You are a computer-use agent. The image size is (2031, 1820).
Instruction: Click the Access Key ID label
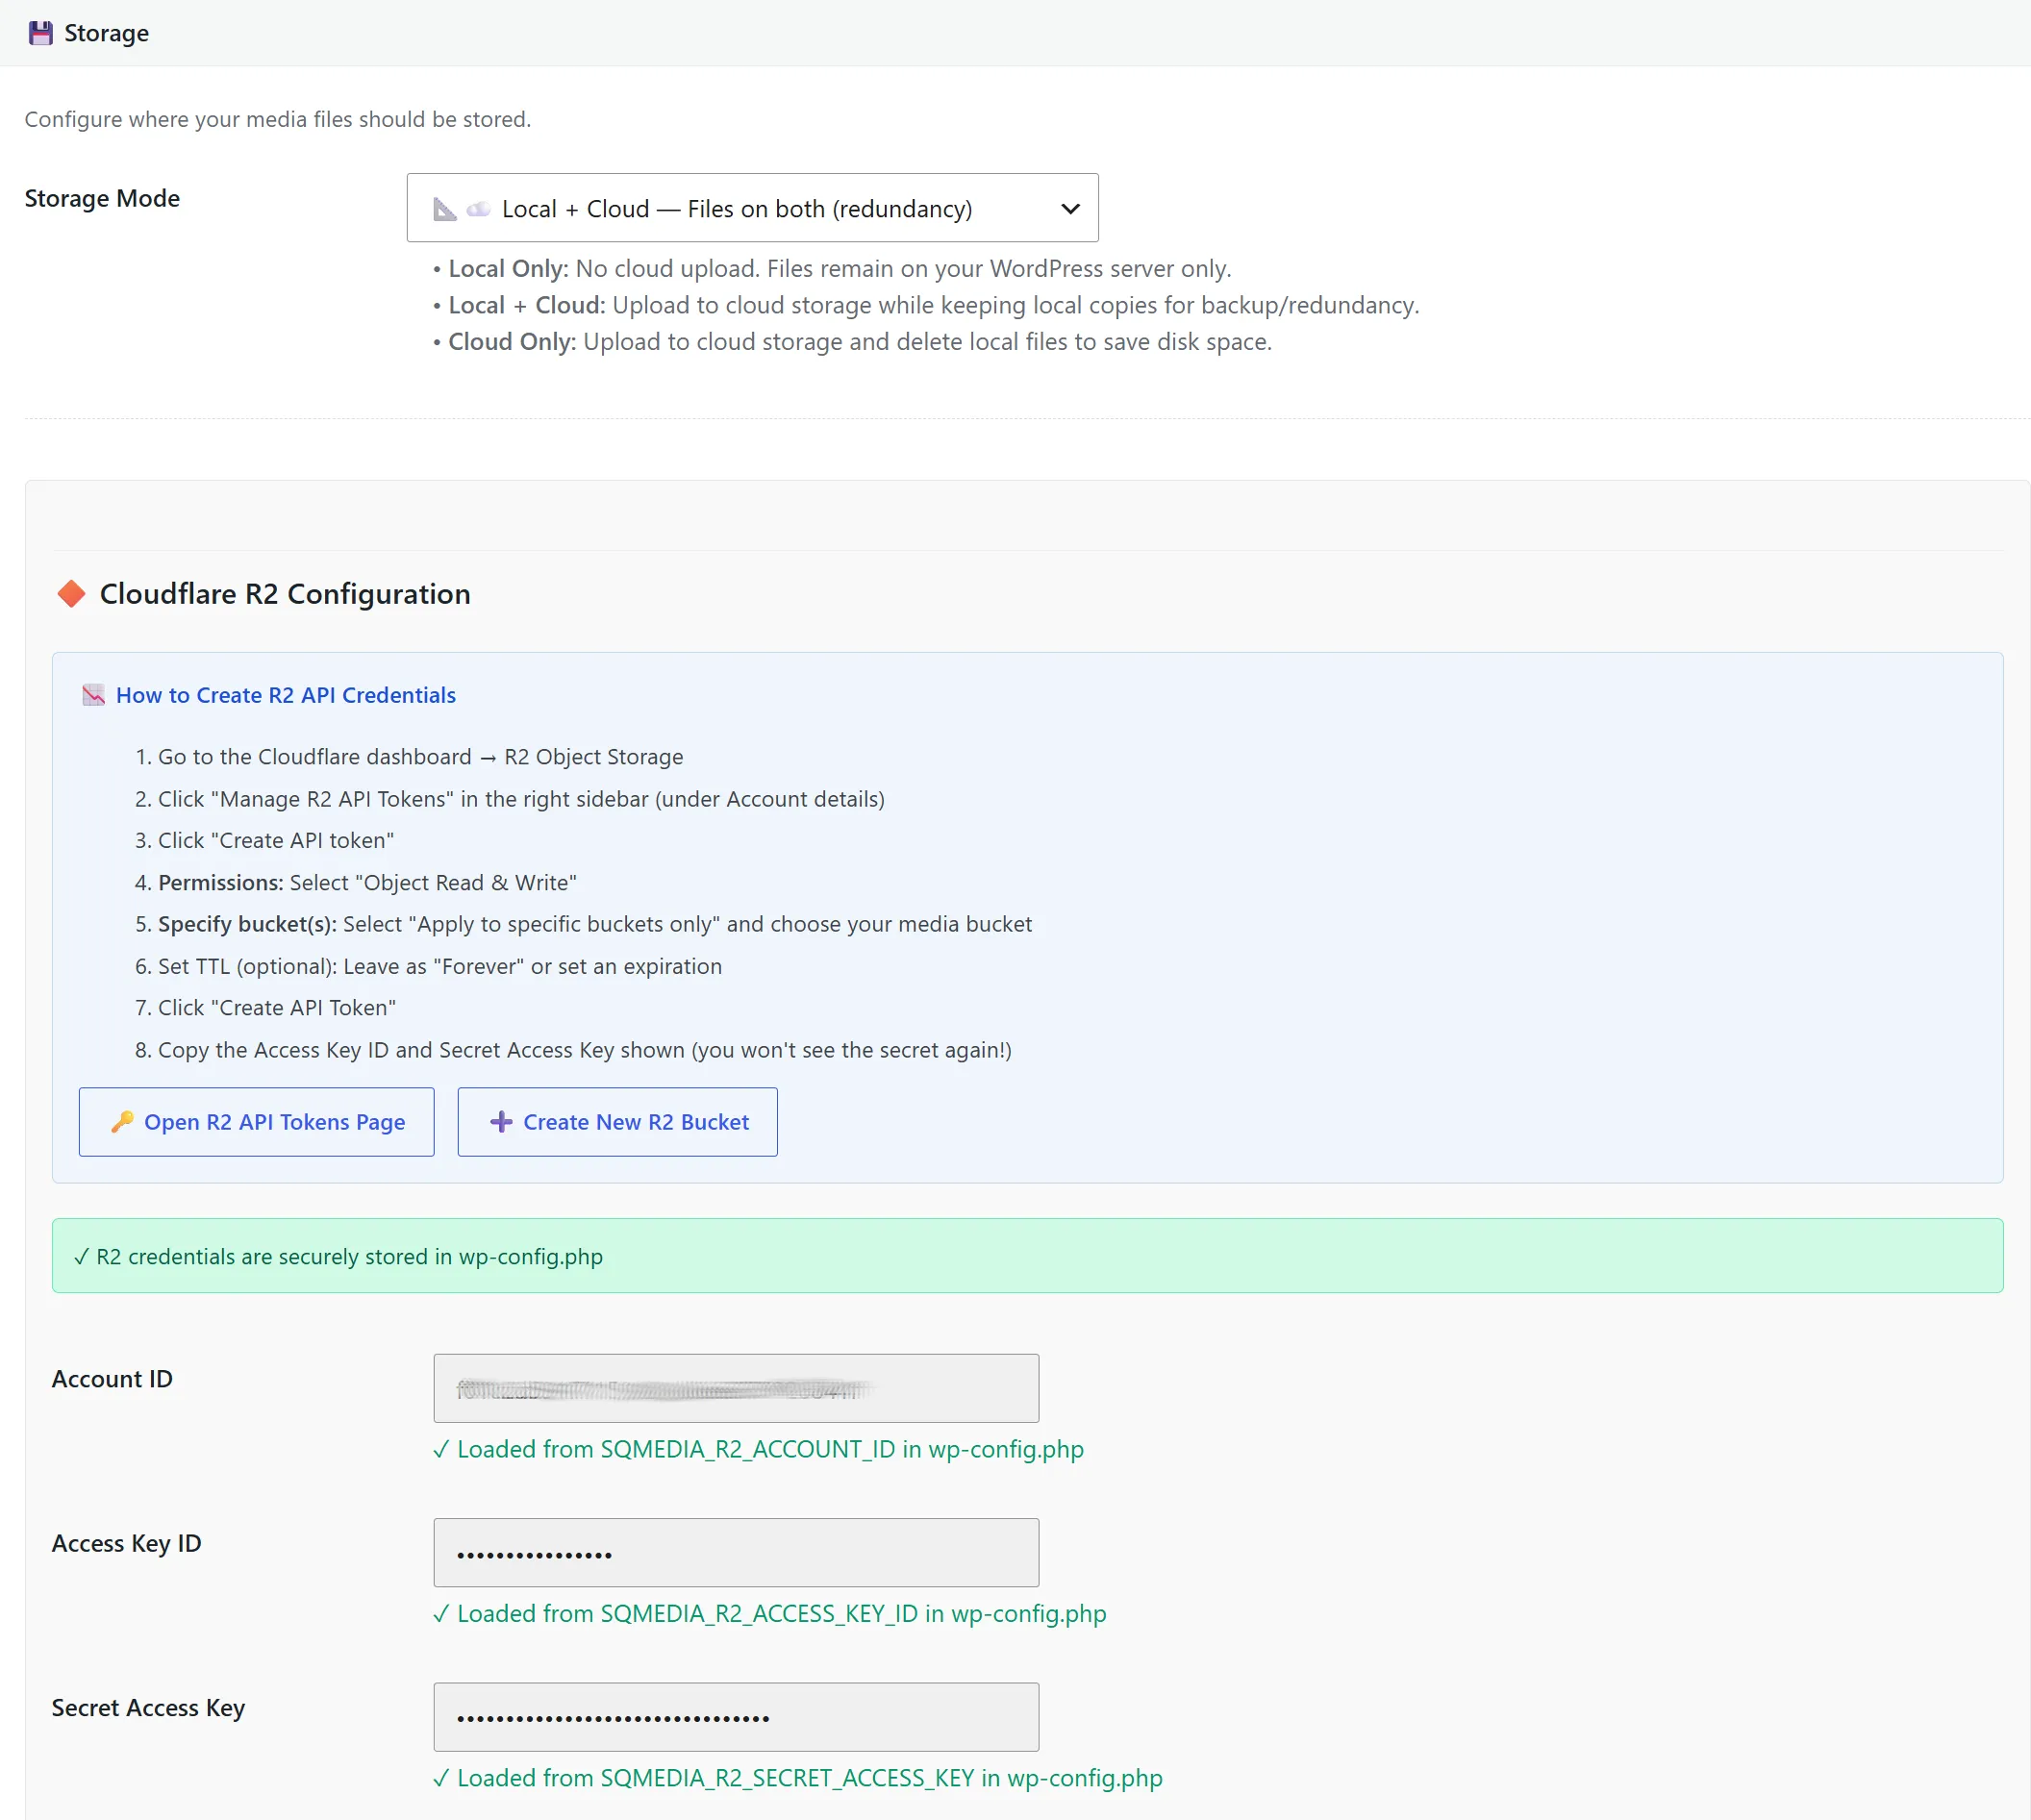coord(127,1543)
